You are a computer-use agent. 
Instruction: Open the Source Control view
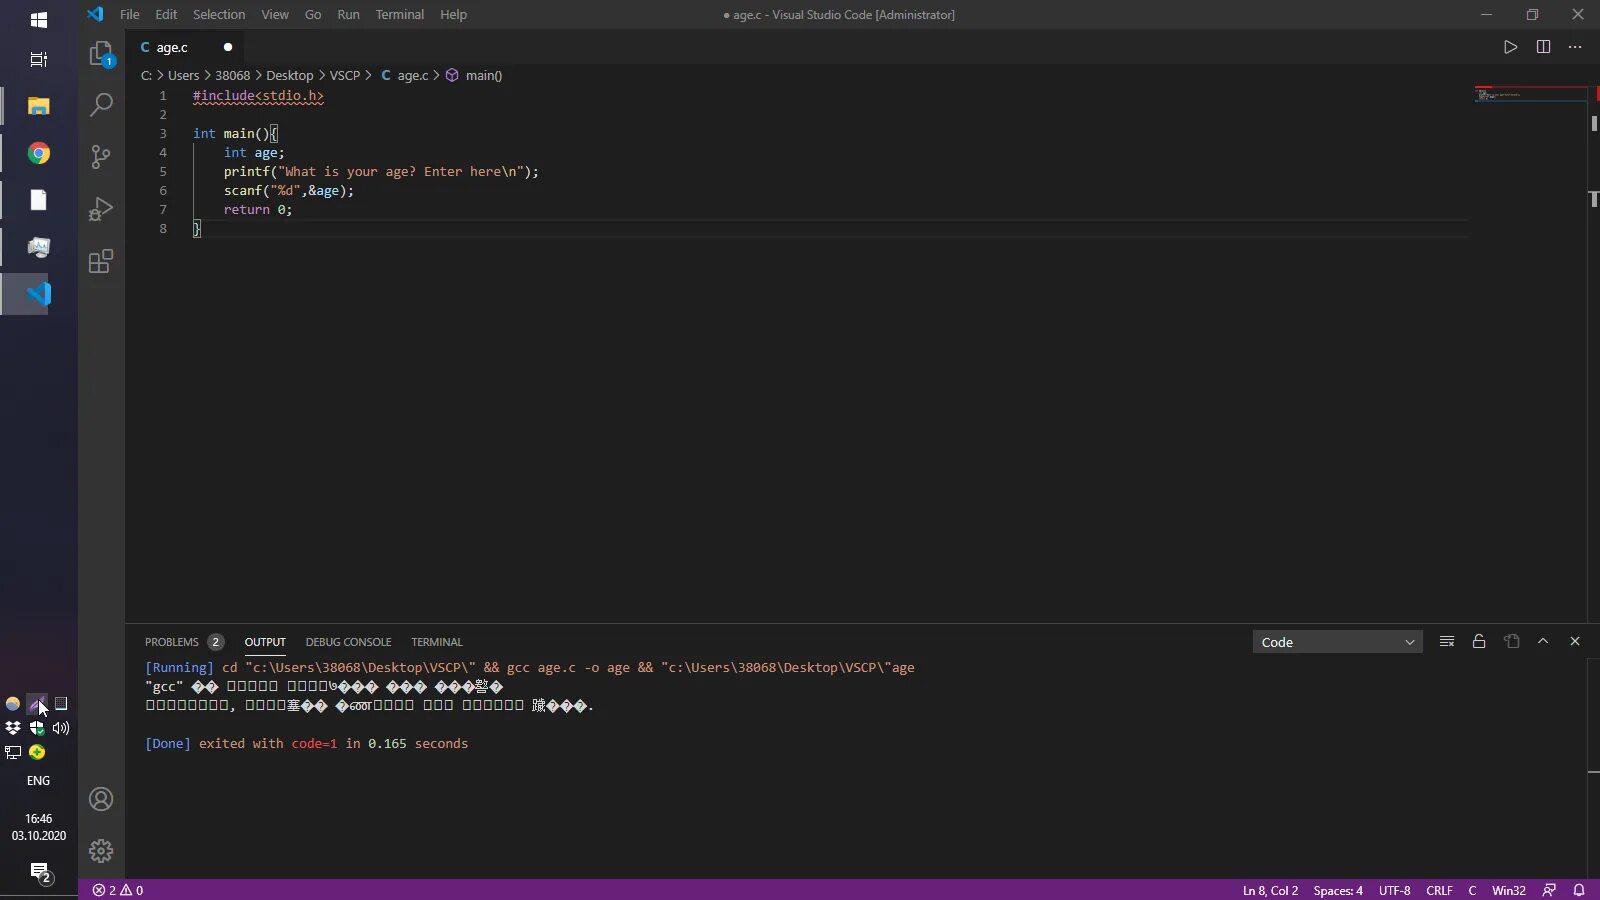coord(101,157)
